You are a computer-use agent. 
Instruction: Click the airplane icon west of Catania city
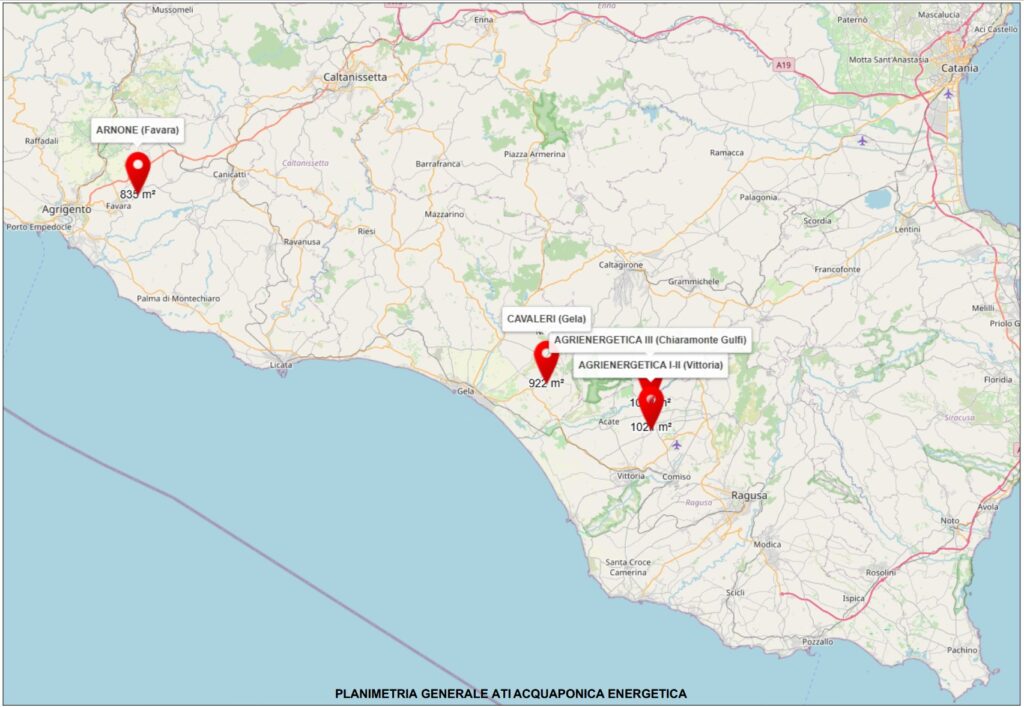coord(862,140)
